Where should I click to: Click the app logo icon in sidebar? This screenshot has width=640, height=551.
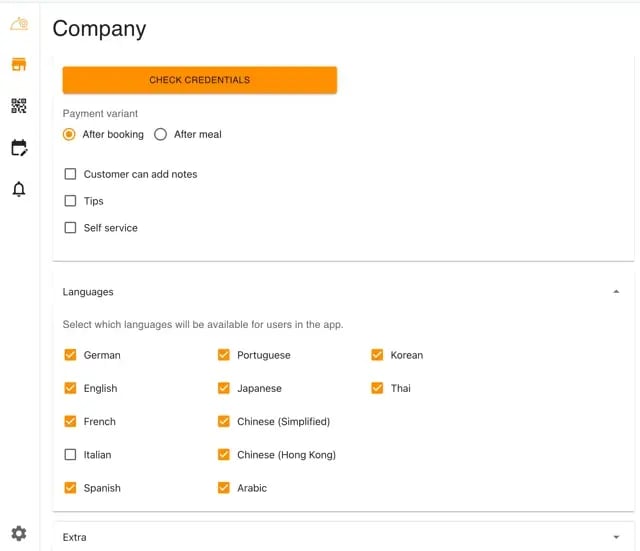point(19,24)
